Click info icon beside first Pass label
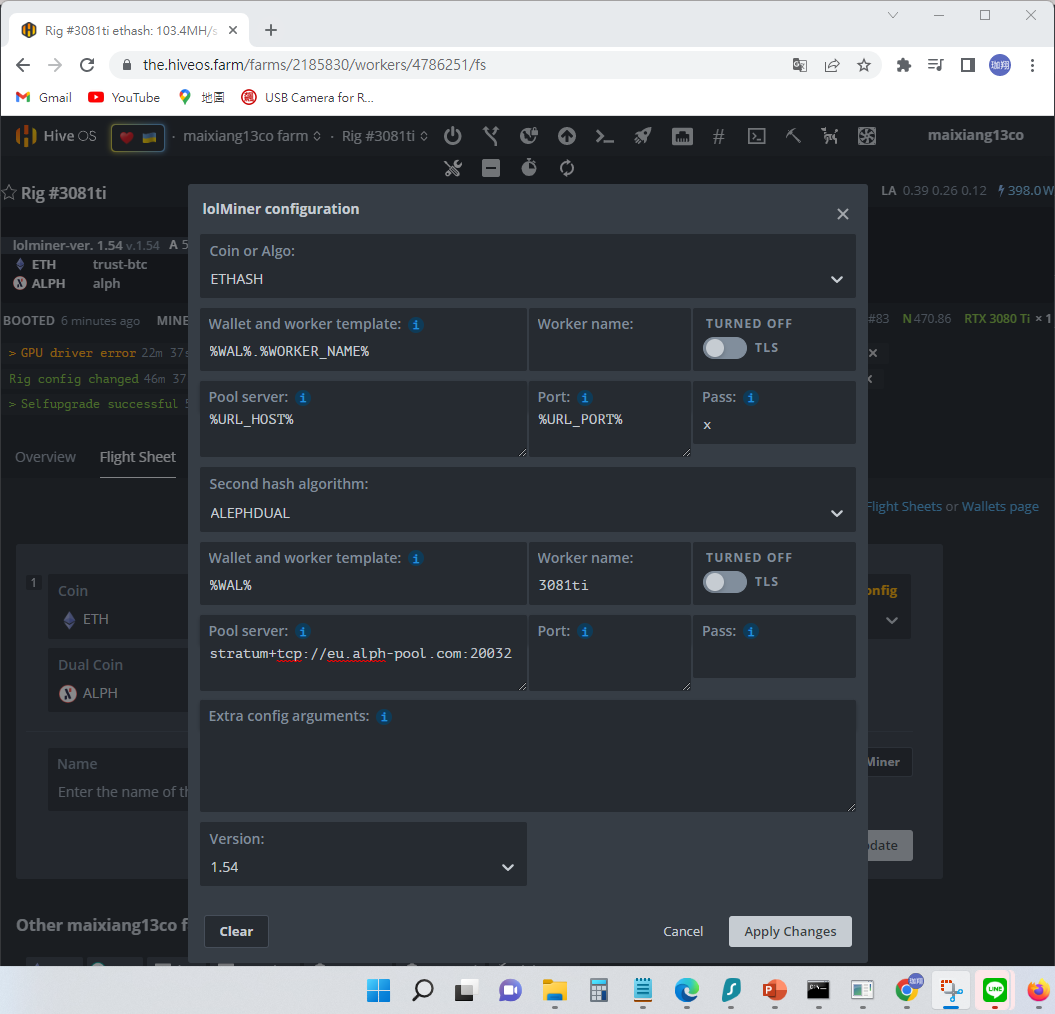The height and width of the screenshot is (1014, 1055). click(751, 398)
